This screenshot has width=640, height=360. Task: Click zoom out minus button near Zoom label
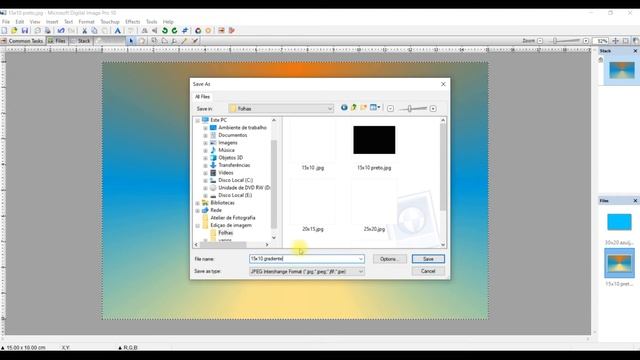(x=540, y=41)
